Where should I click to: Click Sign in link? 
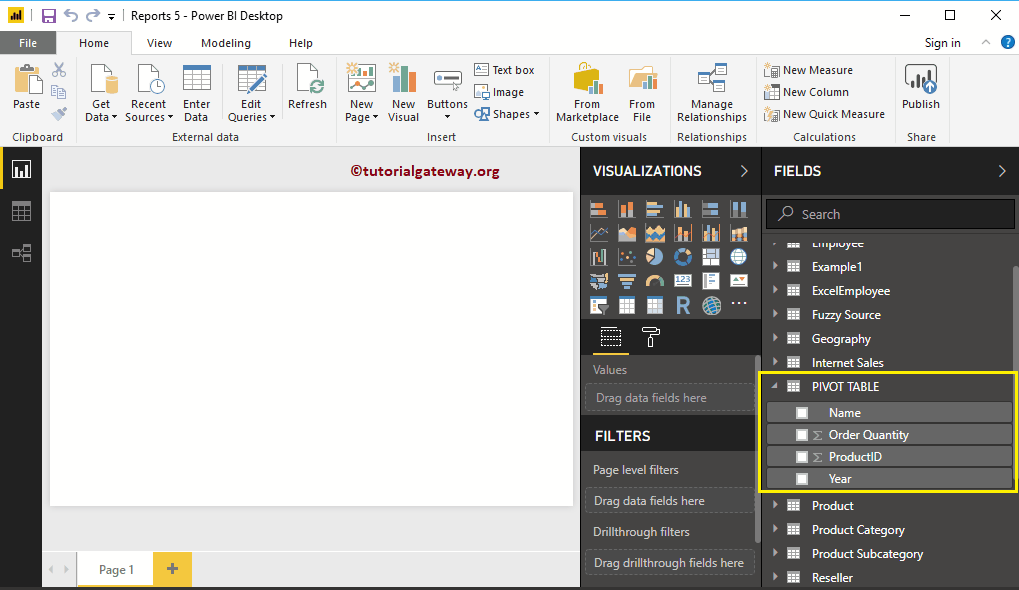[x=942, y=43]
